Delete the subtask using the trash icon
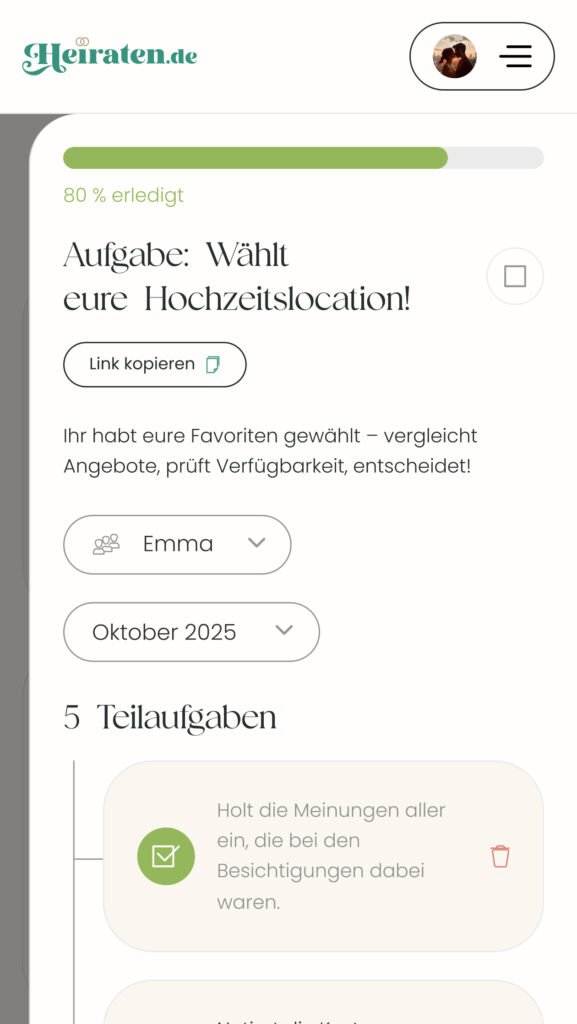 point(500,856)
